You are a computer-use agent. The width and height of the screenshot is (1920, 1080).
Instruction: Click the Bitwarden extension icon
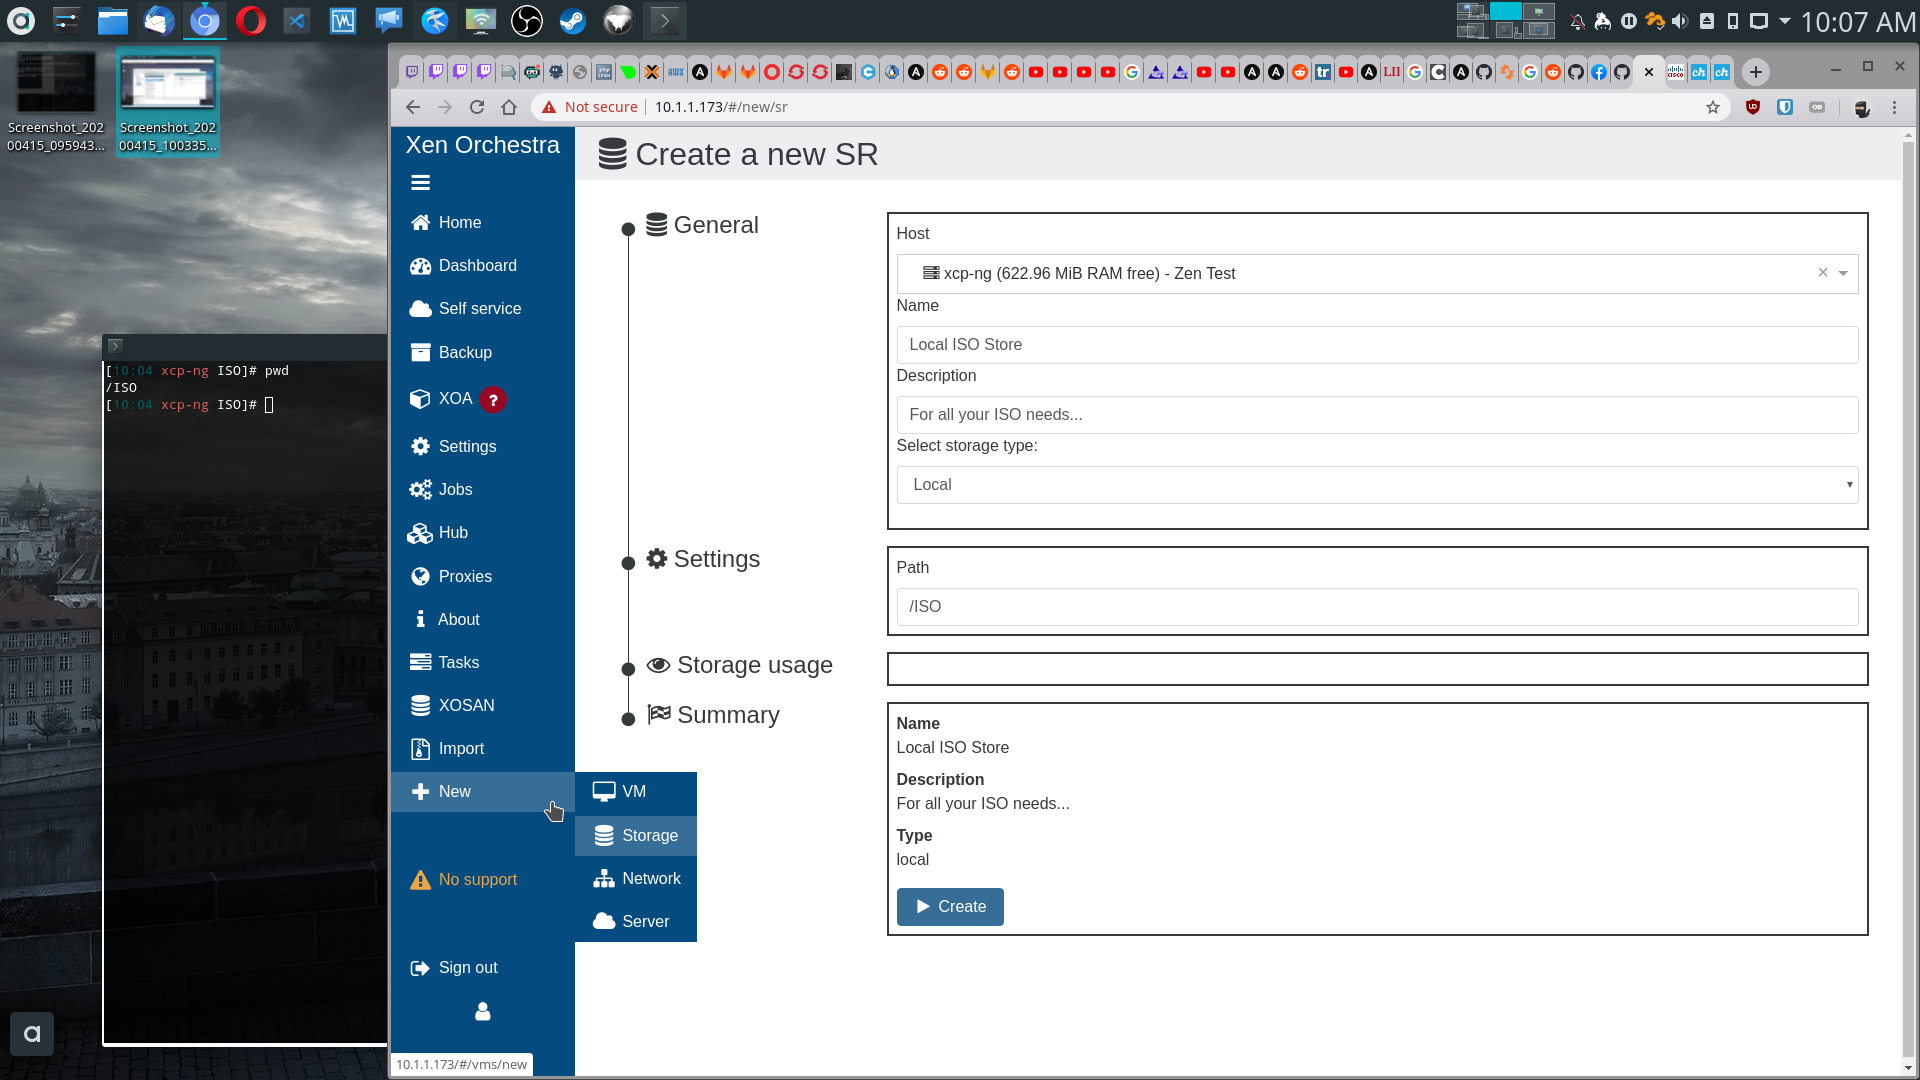click(x=1785, y=107)
